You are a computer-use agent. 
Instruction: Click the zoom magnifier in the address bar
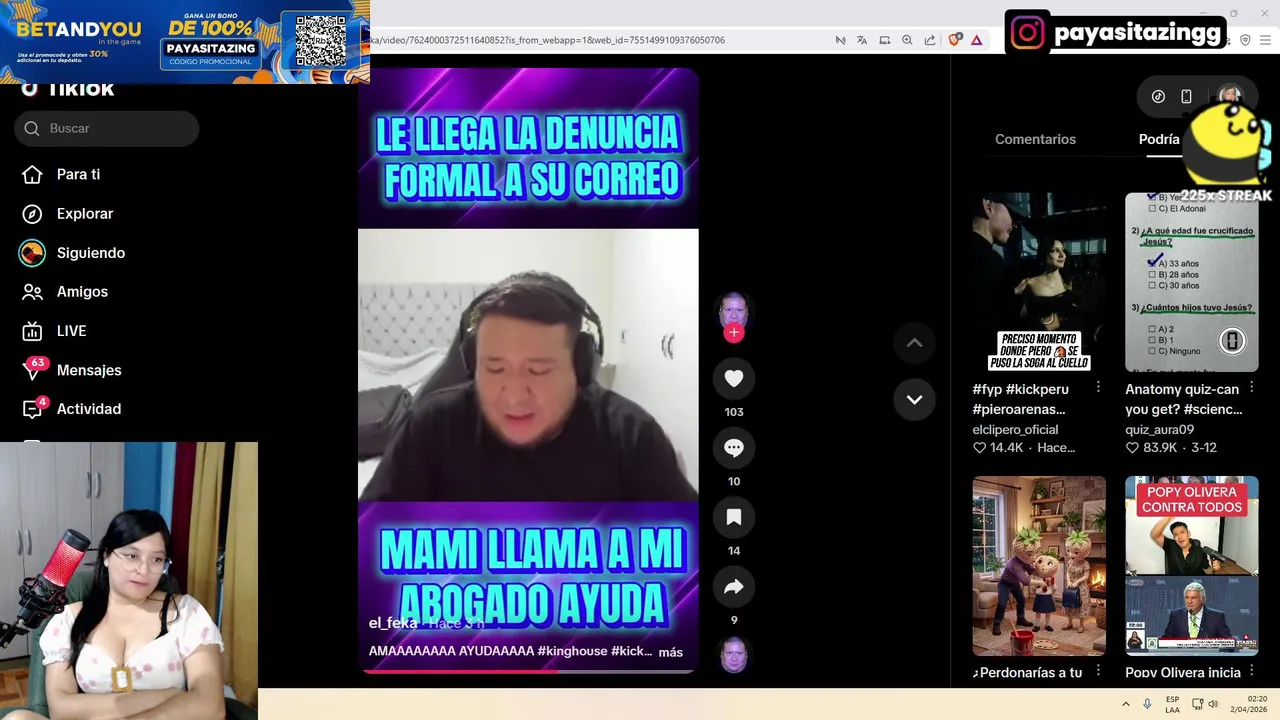click(907, 40)
